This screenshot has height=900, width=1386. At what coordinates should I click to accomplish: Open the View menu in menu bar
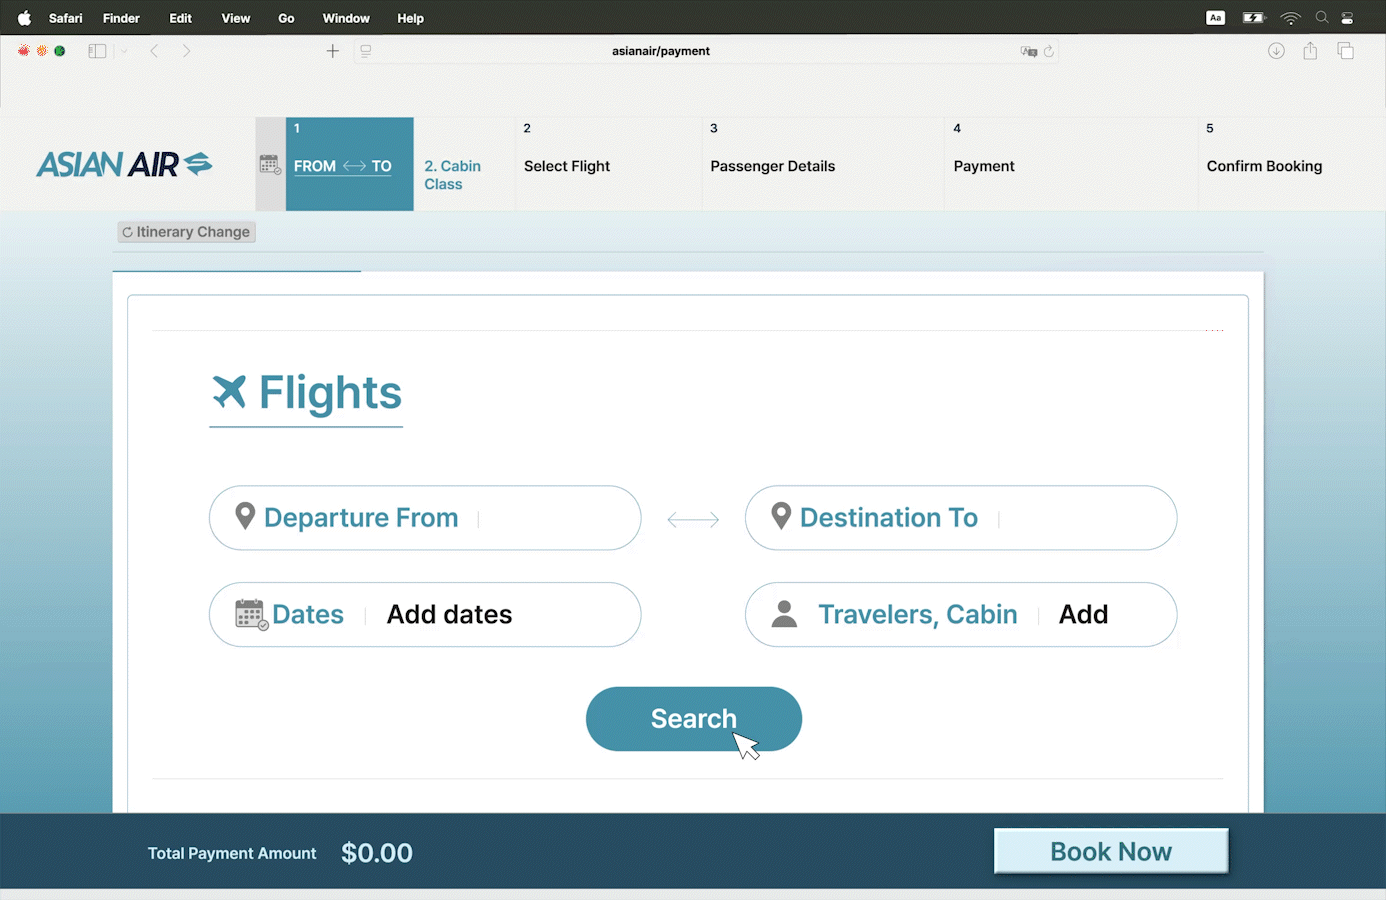(236, 18)
